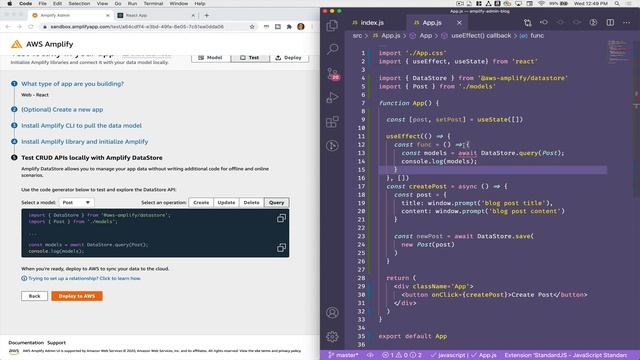The width and height of the screenshot is (640, 360).
Task: Go back using browser back arrow
Action: (x=8, y=27)
